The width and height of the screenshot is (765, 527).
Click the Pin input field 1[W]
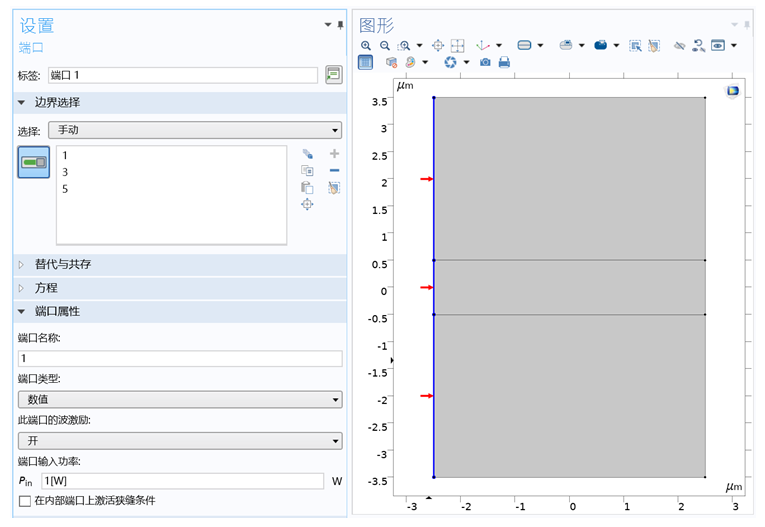tap(182, 481)
